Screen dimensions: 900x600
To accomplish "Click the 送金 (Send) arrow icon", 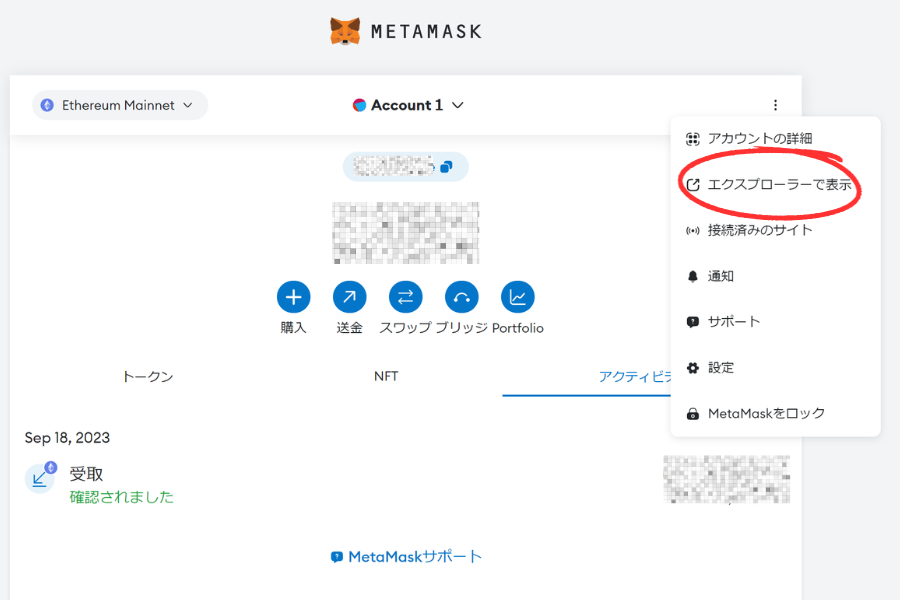I will (349, 297).
